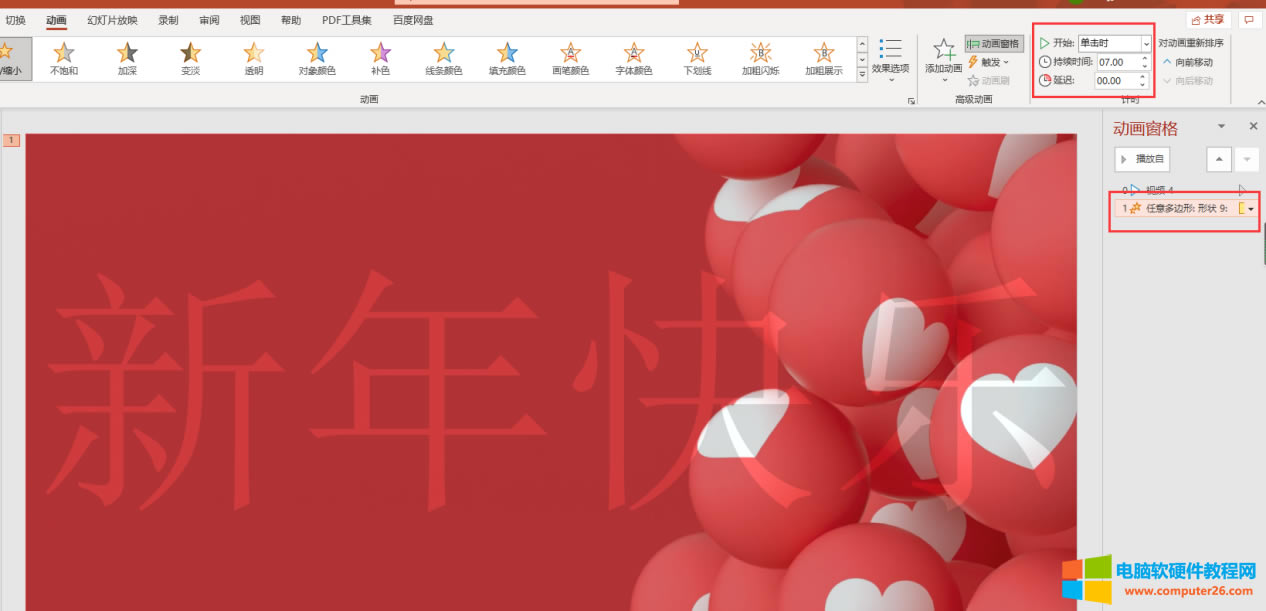Apply the 补色 (Complementary Color) animation

tap(380, 59)
